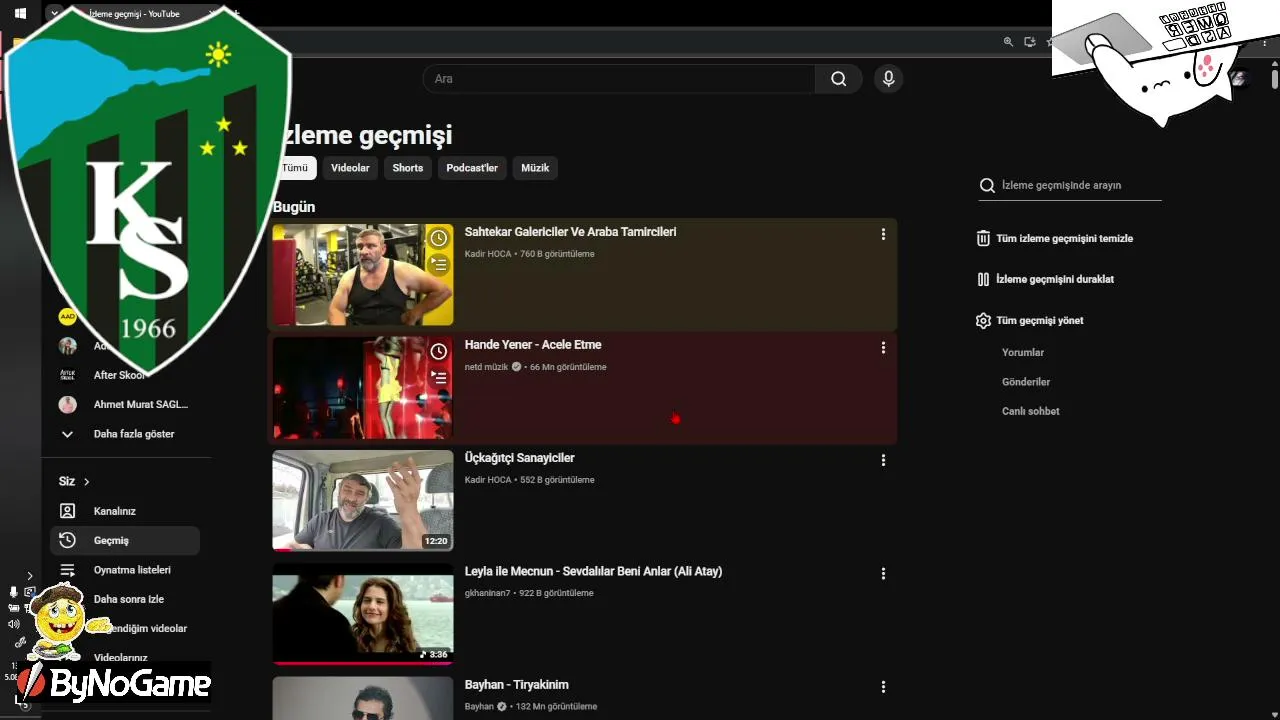The width and height of the screenshot is (1280, 720).
Task: Open the Windows Start menu
Action: coord(20,14)
